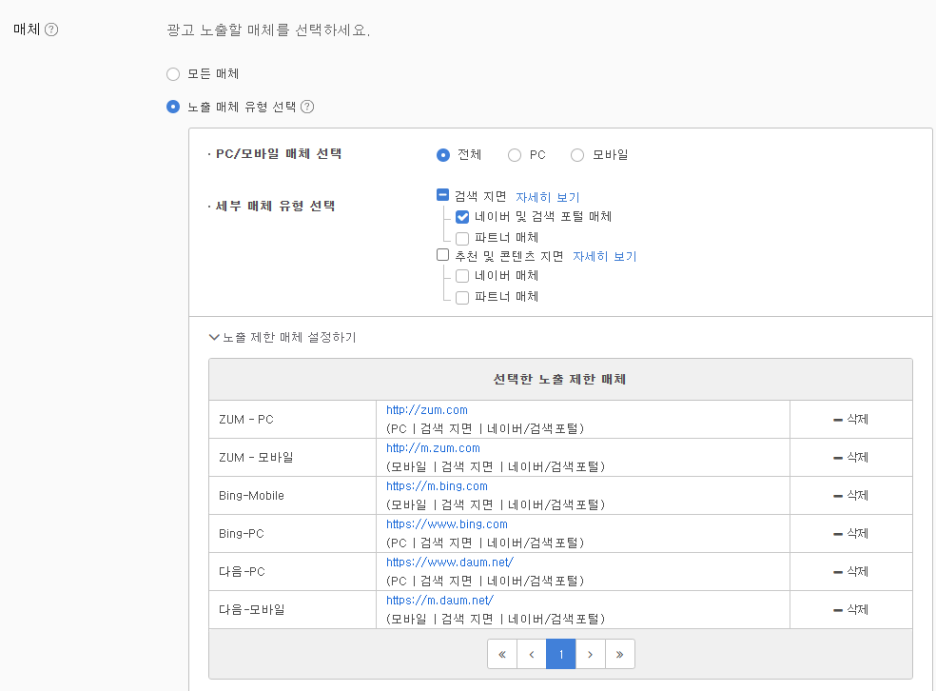Viewport: 936px width, 691px height.
Task: Open 자세히 보기 link for 검색 지면
Action: coord(547,197)
